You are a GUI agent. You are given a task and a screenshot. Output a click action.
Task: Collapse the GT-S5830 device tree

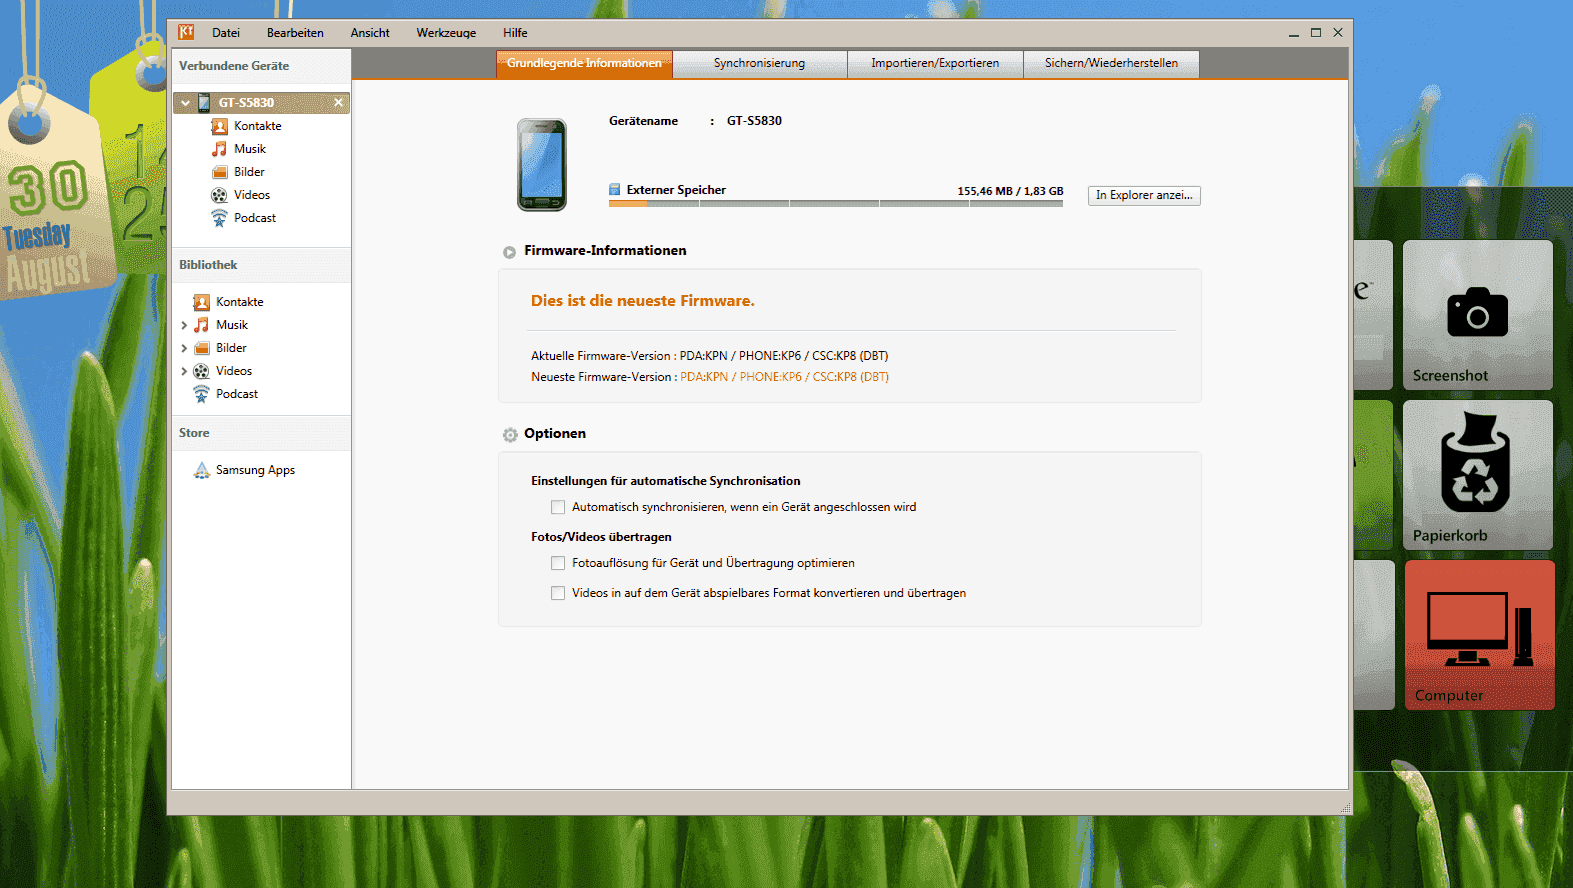[185, 103]
